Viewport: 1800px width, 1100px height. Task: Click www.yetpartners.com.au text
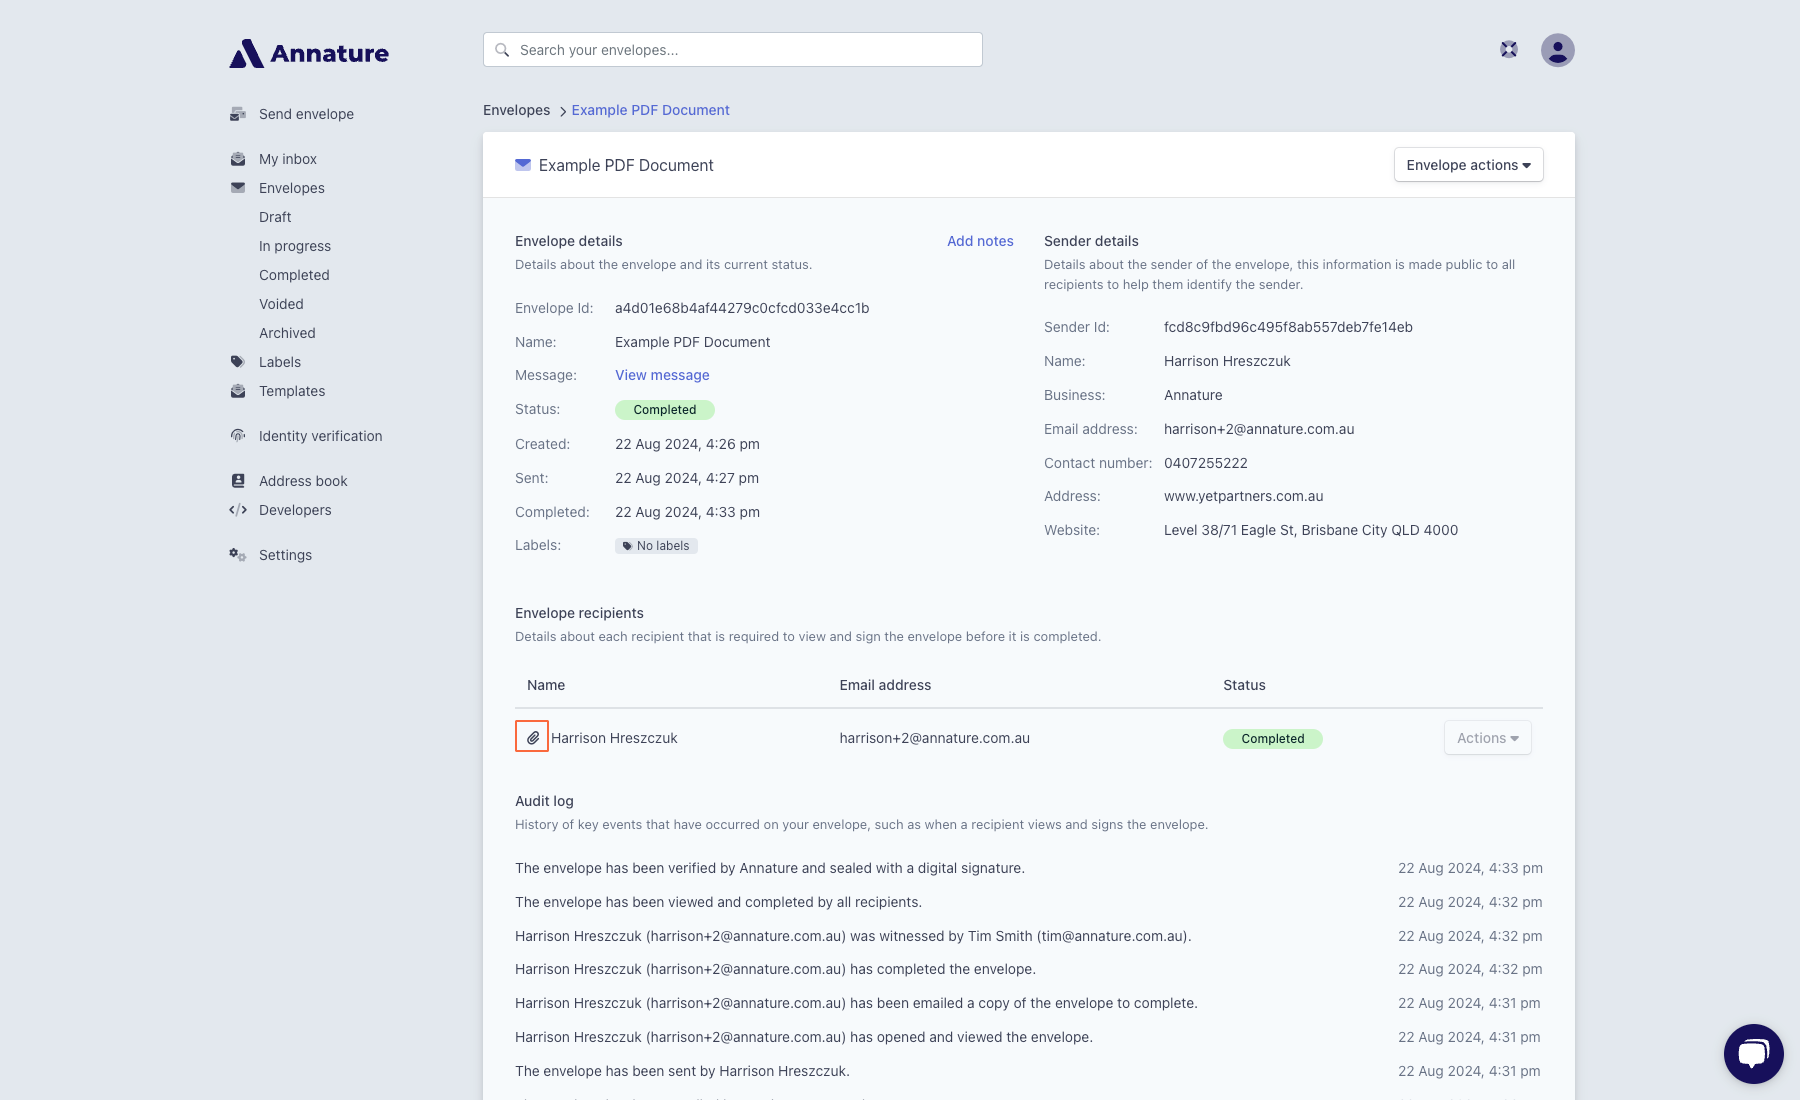click(1244, 496)
